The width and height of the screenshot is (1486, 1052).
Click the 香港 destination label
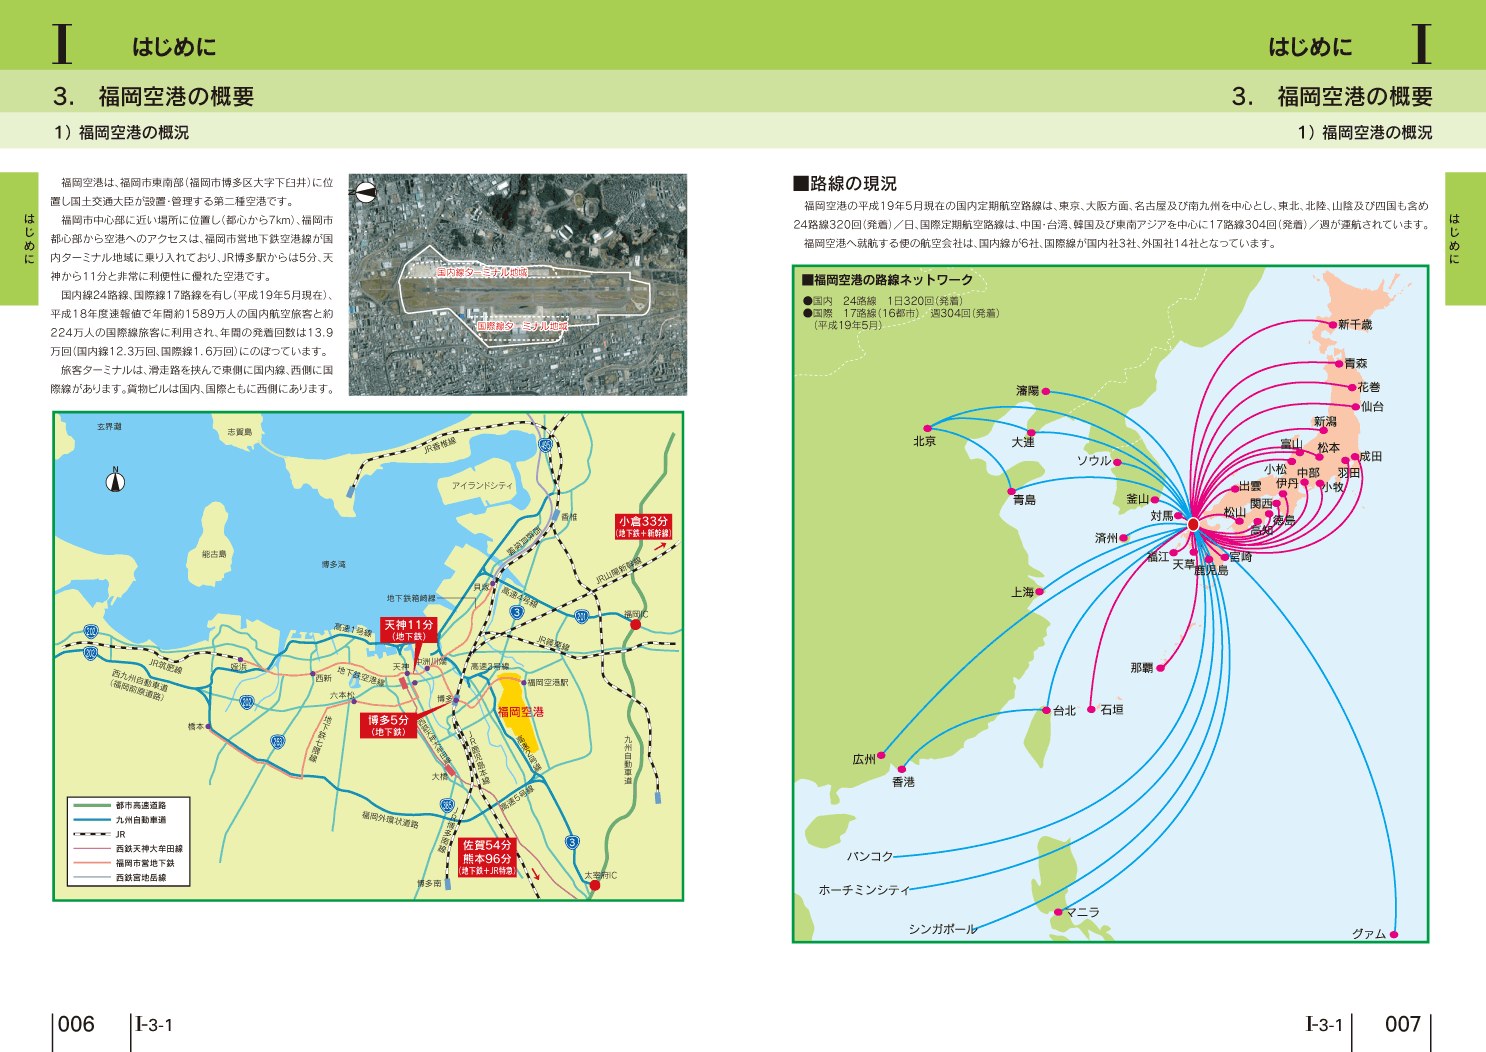(x=903, y=782)
